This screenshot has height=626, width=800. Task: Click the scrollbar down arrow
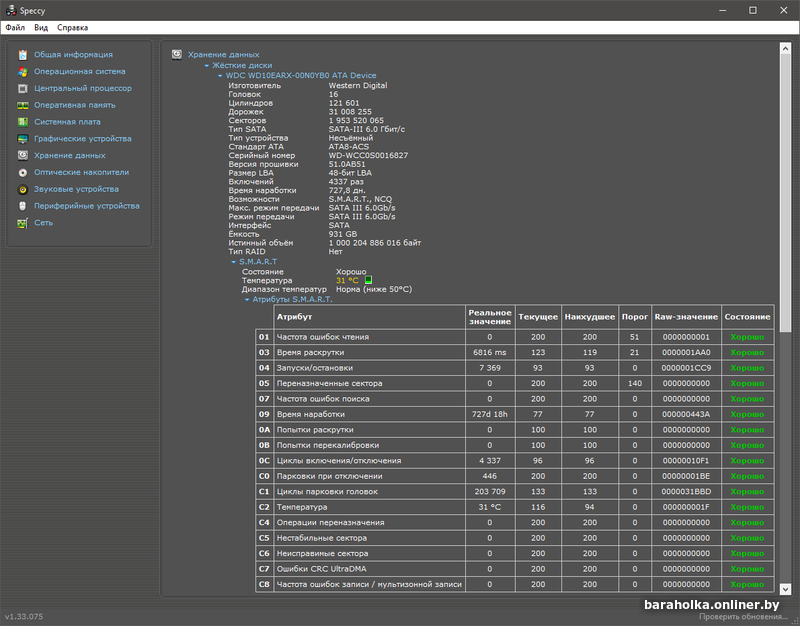(x=785, y=589)
